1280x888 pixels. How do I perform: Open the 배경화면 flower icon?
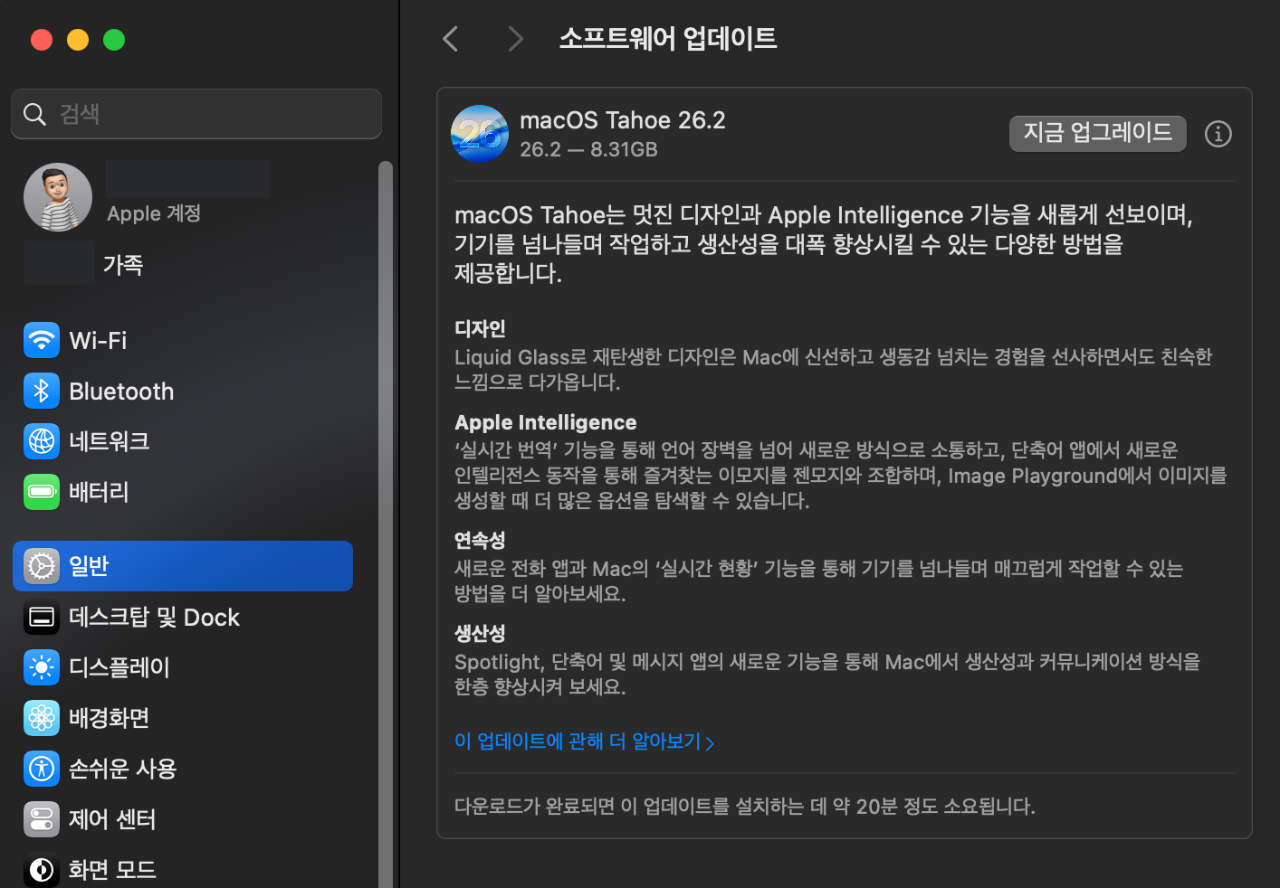41,718
